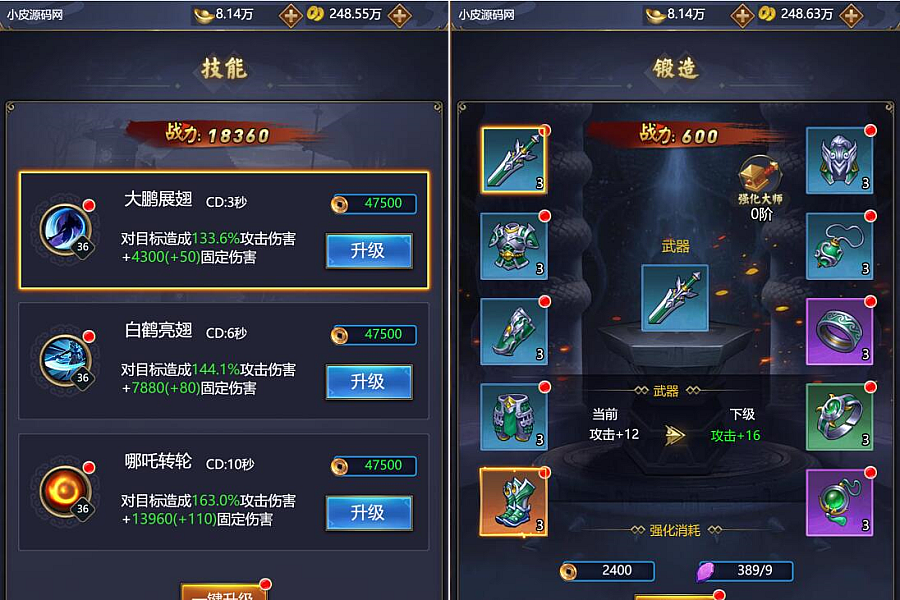Choose the sword weapon equipment slot

514,160
